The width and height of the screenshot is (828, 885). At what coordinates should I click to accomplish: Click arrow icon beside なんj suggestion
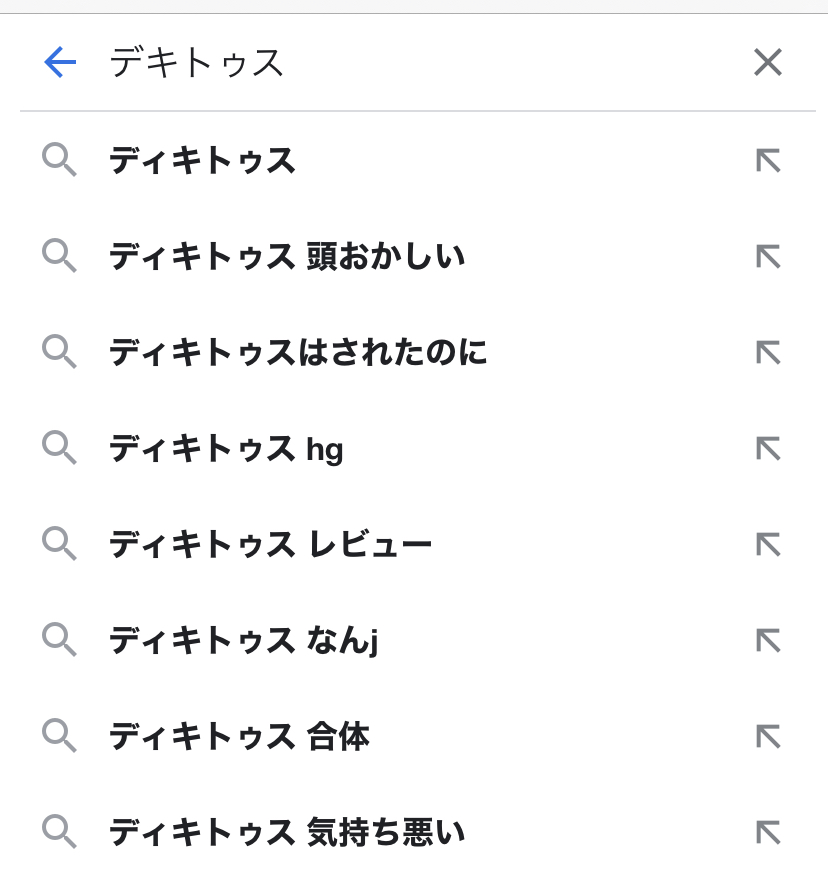767,640
